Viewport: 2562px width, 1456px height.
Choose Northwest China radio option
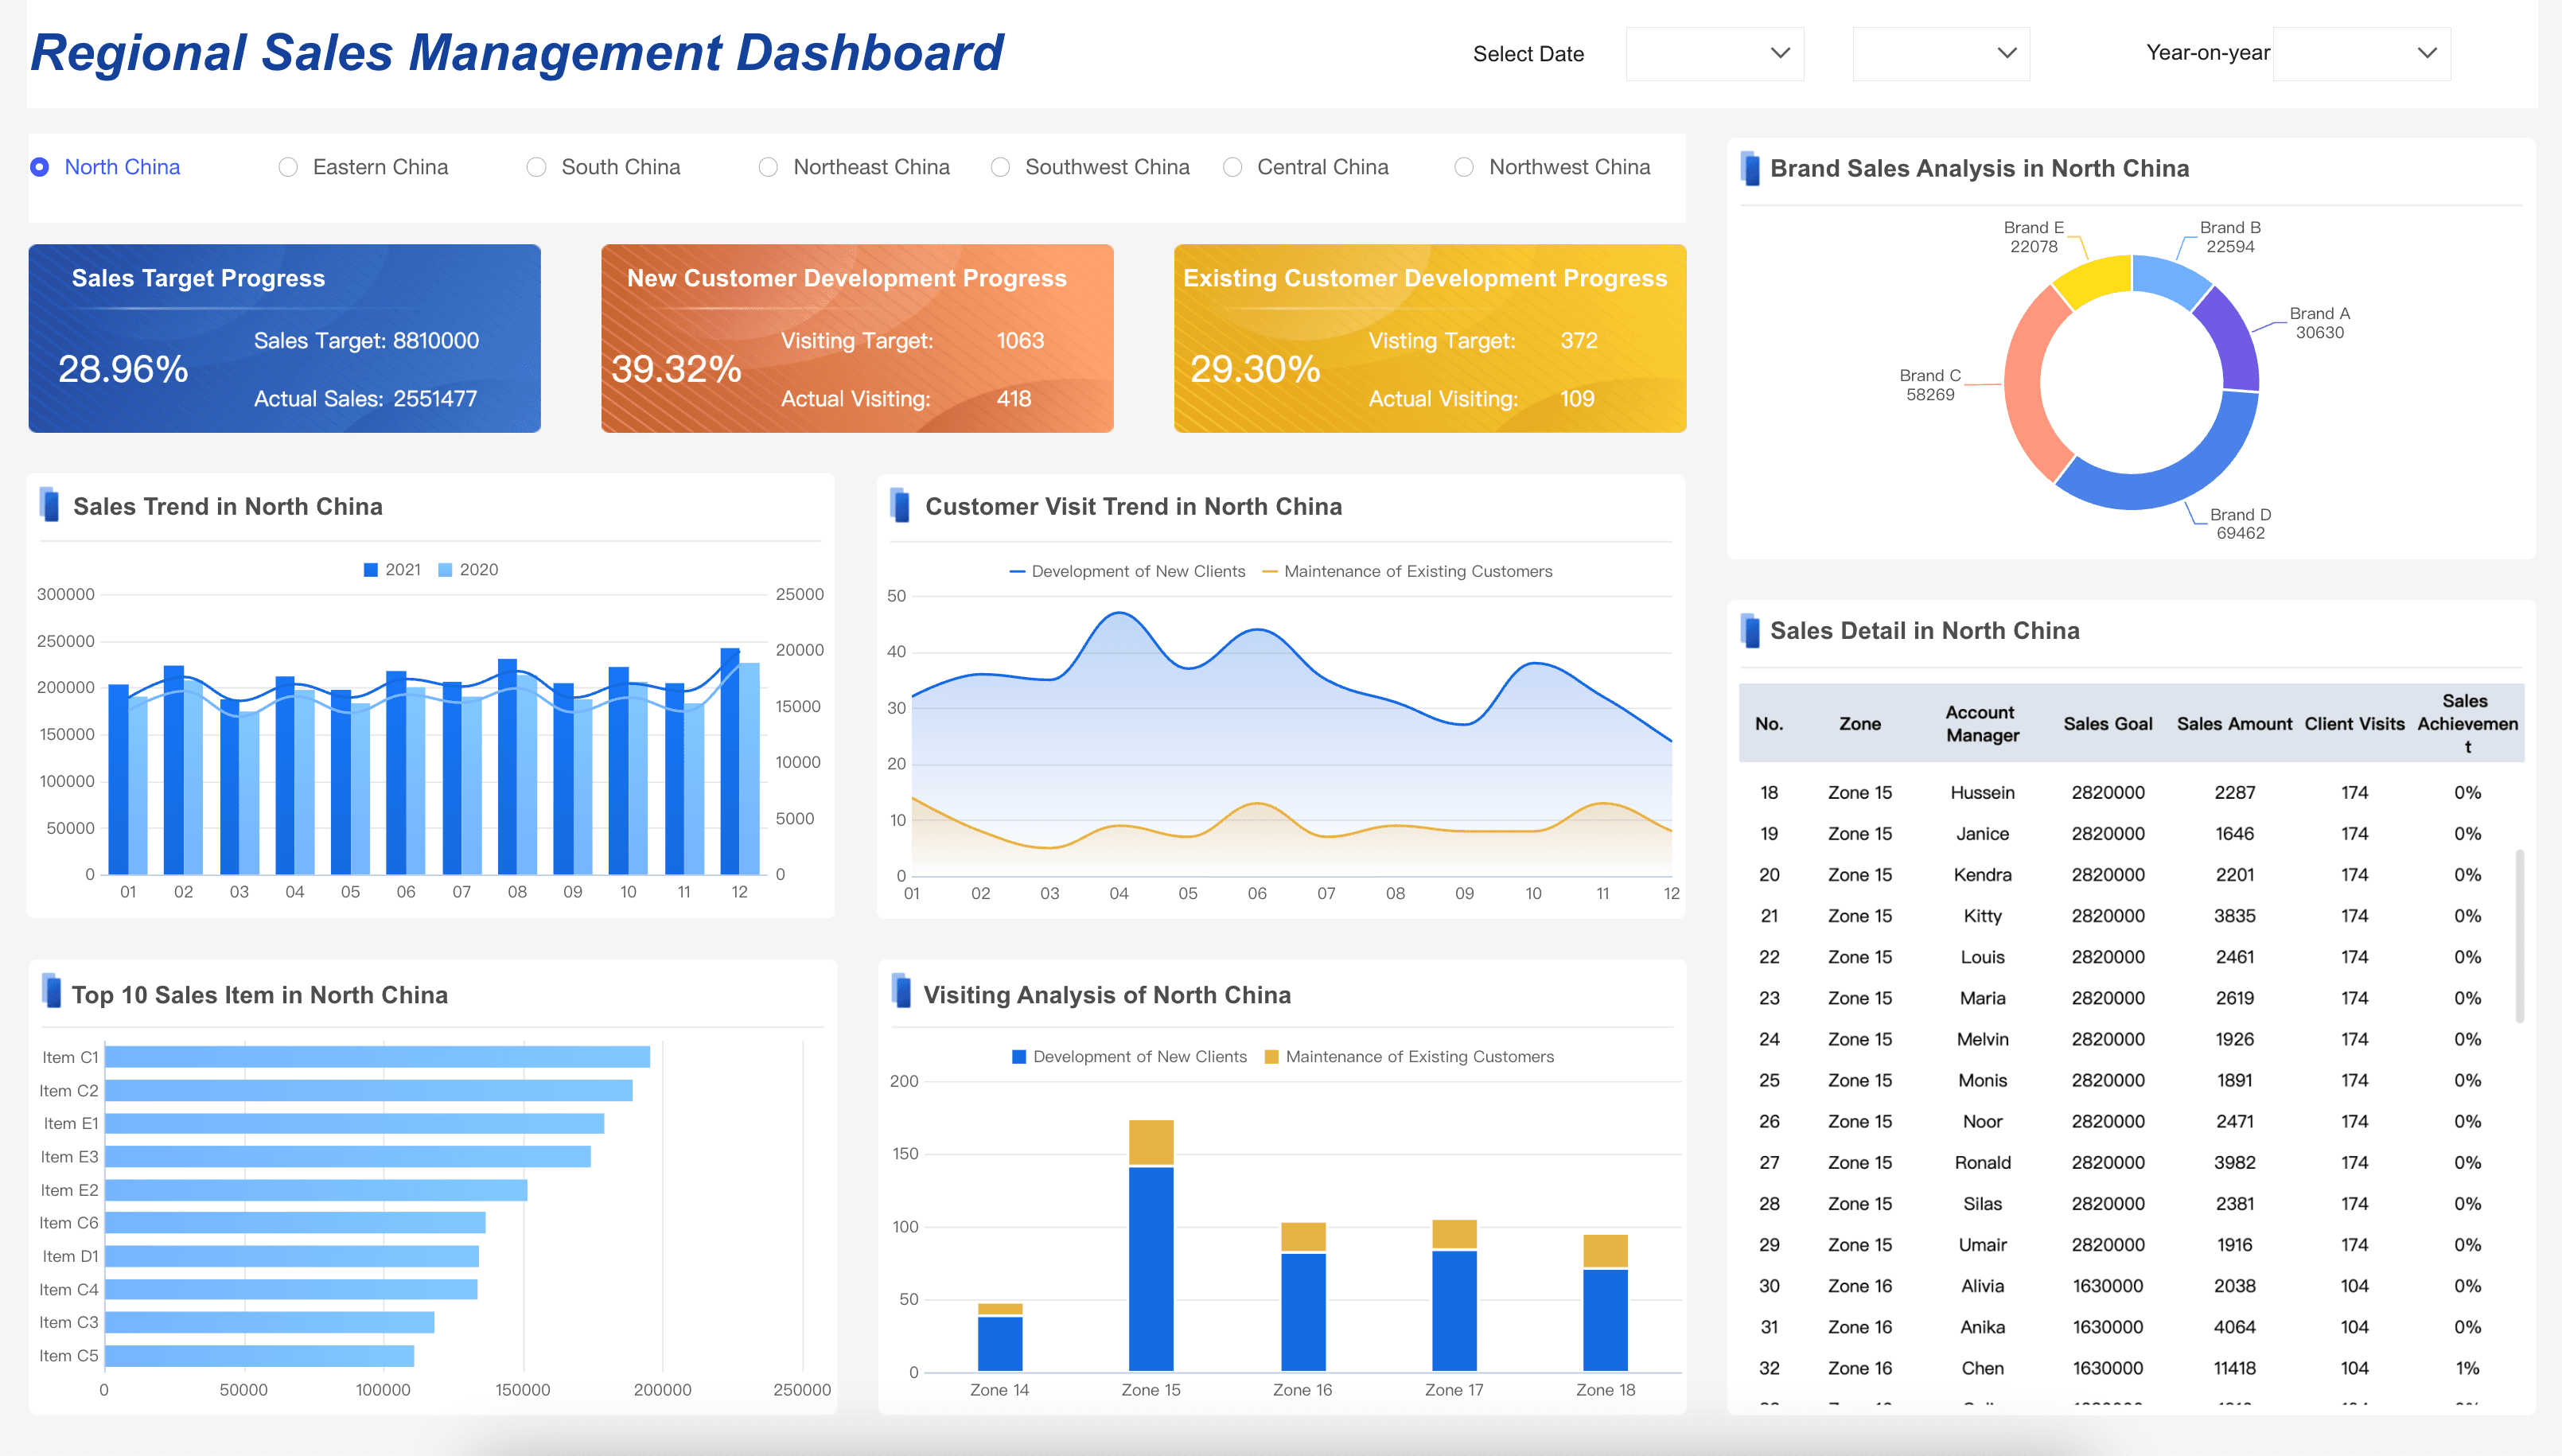coord(1464,167)
